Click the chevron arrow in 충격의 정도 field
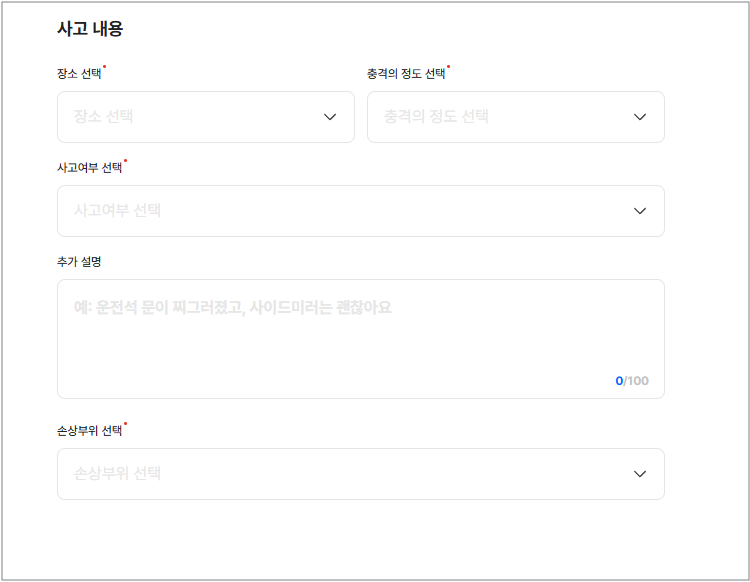This screenshot has height=582, width=750. click(641, 117)
